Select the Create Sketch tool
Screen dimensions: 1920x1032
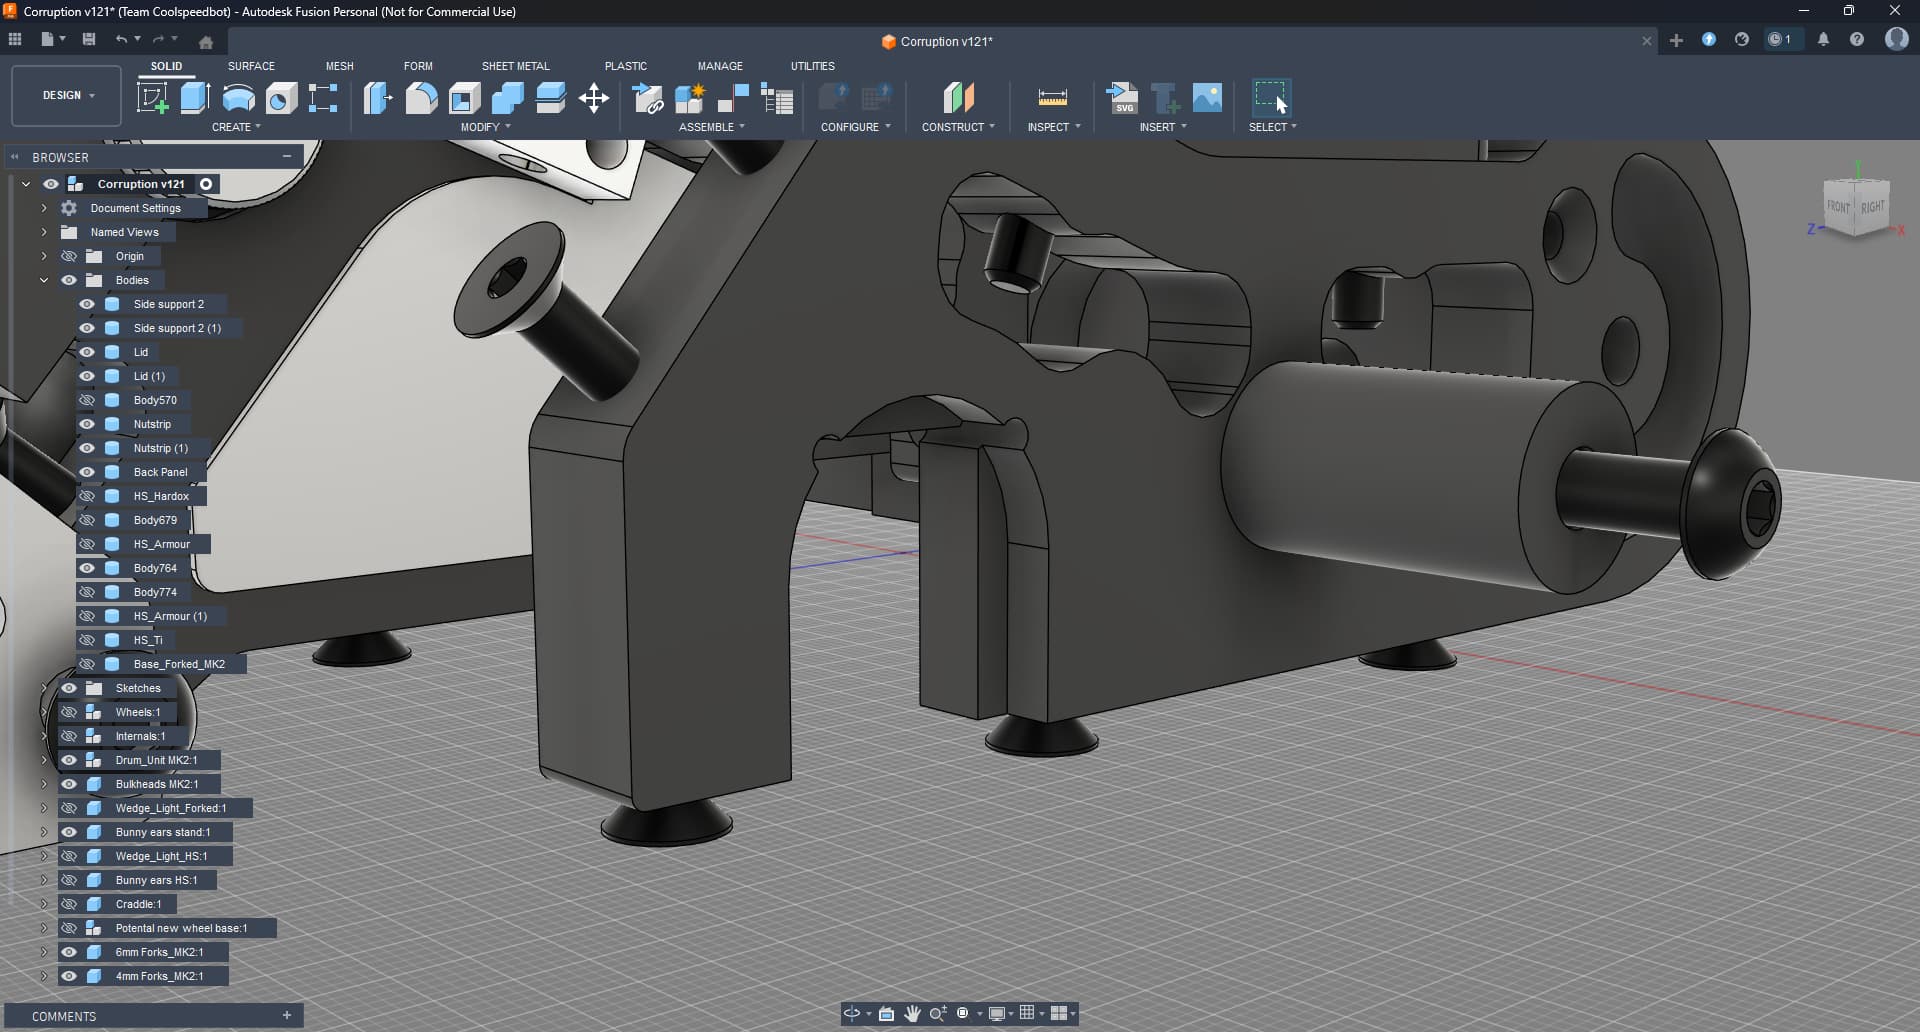click(x=152, y=98)
